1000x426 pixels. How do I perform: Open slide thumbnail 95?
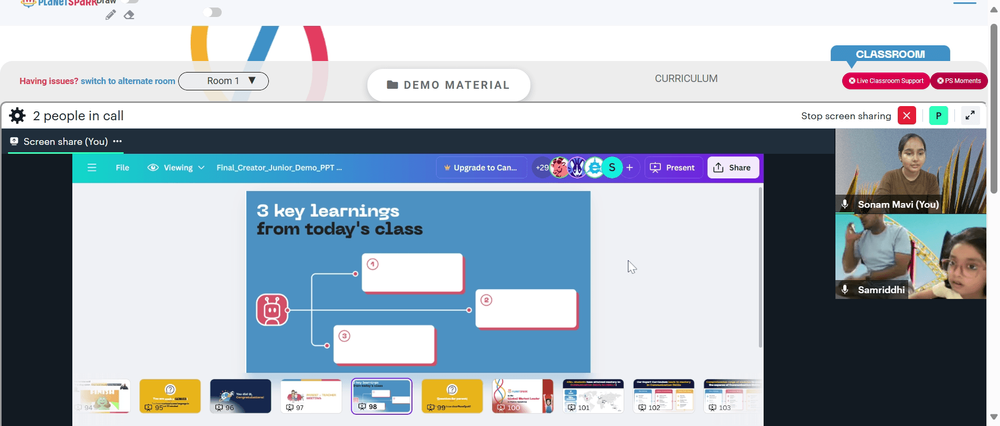point(170,396)
